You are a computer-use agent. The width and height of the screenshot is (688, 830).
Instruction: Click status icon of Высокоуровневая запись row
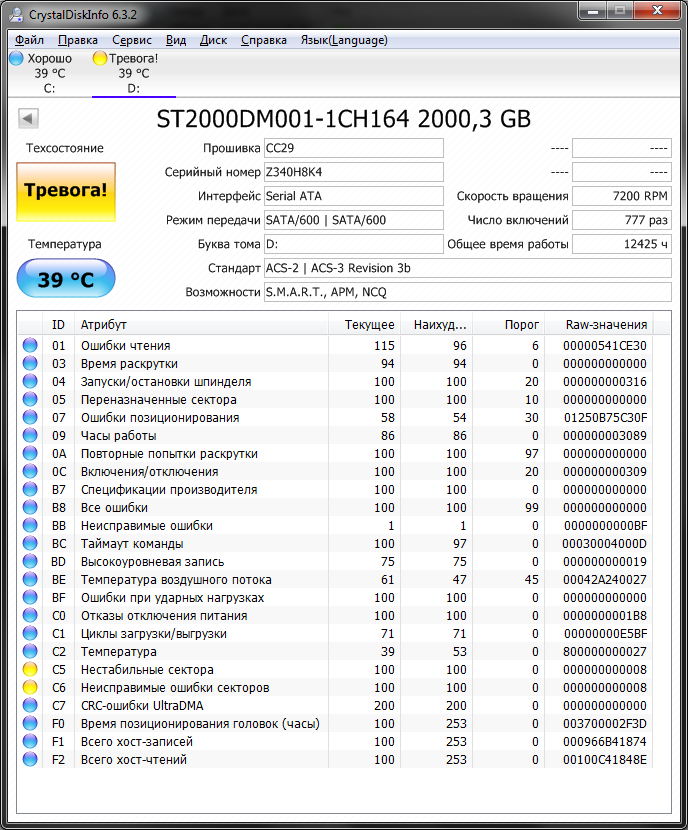[x=30, y=561]
